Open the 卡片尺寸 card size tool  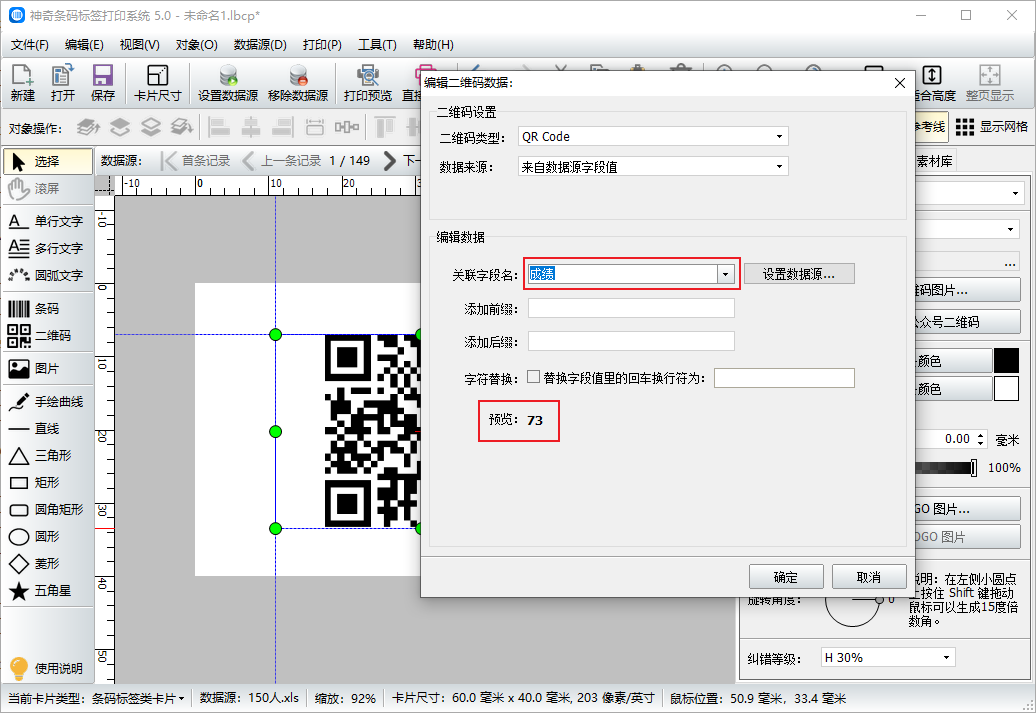(157, 83)
